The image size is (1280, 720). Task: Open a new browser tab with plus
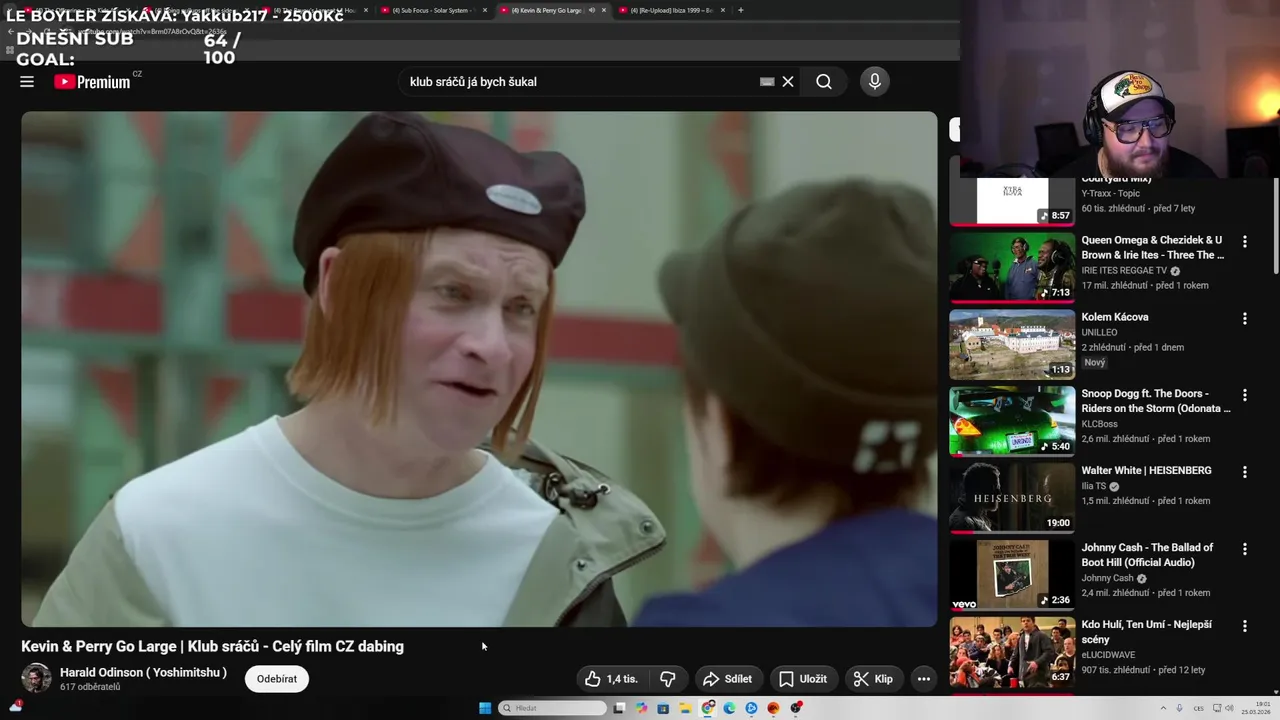tap(740, 10)
